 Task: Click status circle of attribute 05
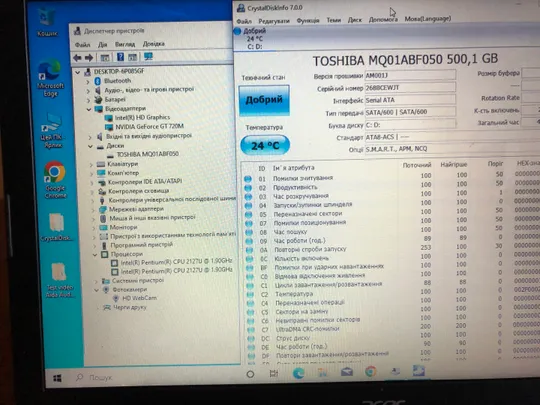click(248, 215)
